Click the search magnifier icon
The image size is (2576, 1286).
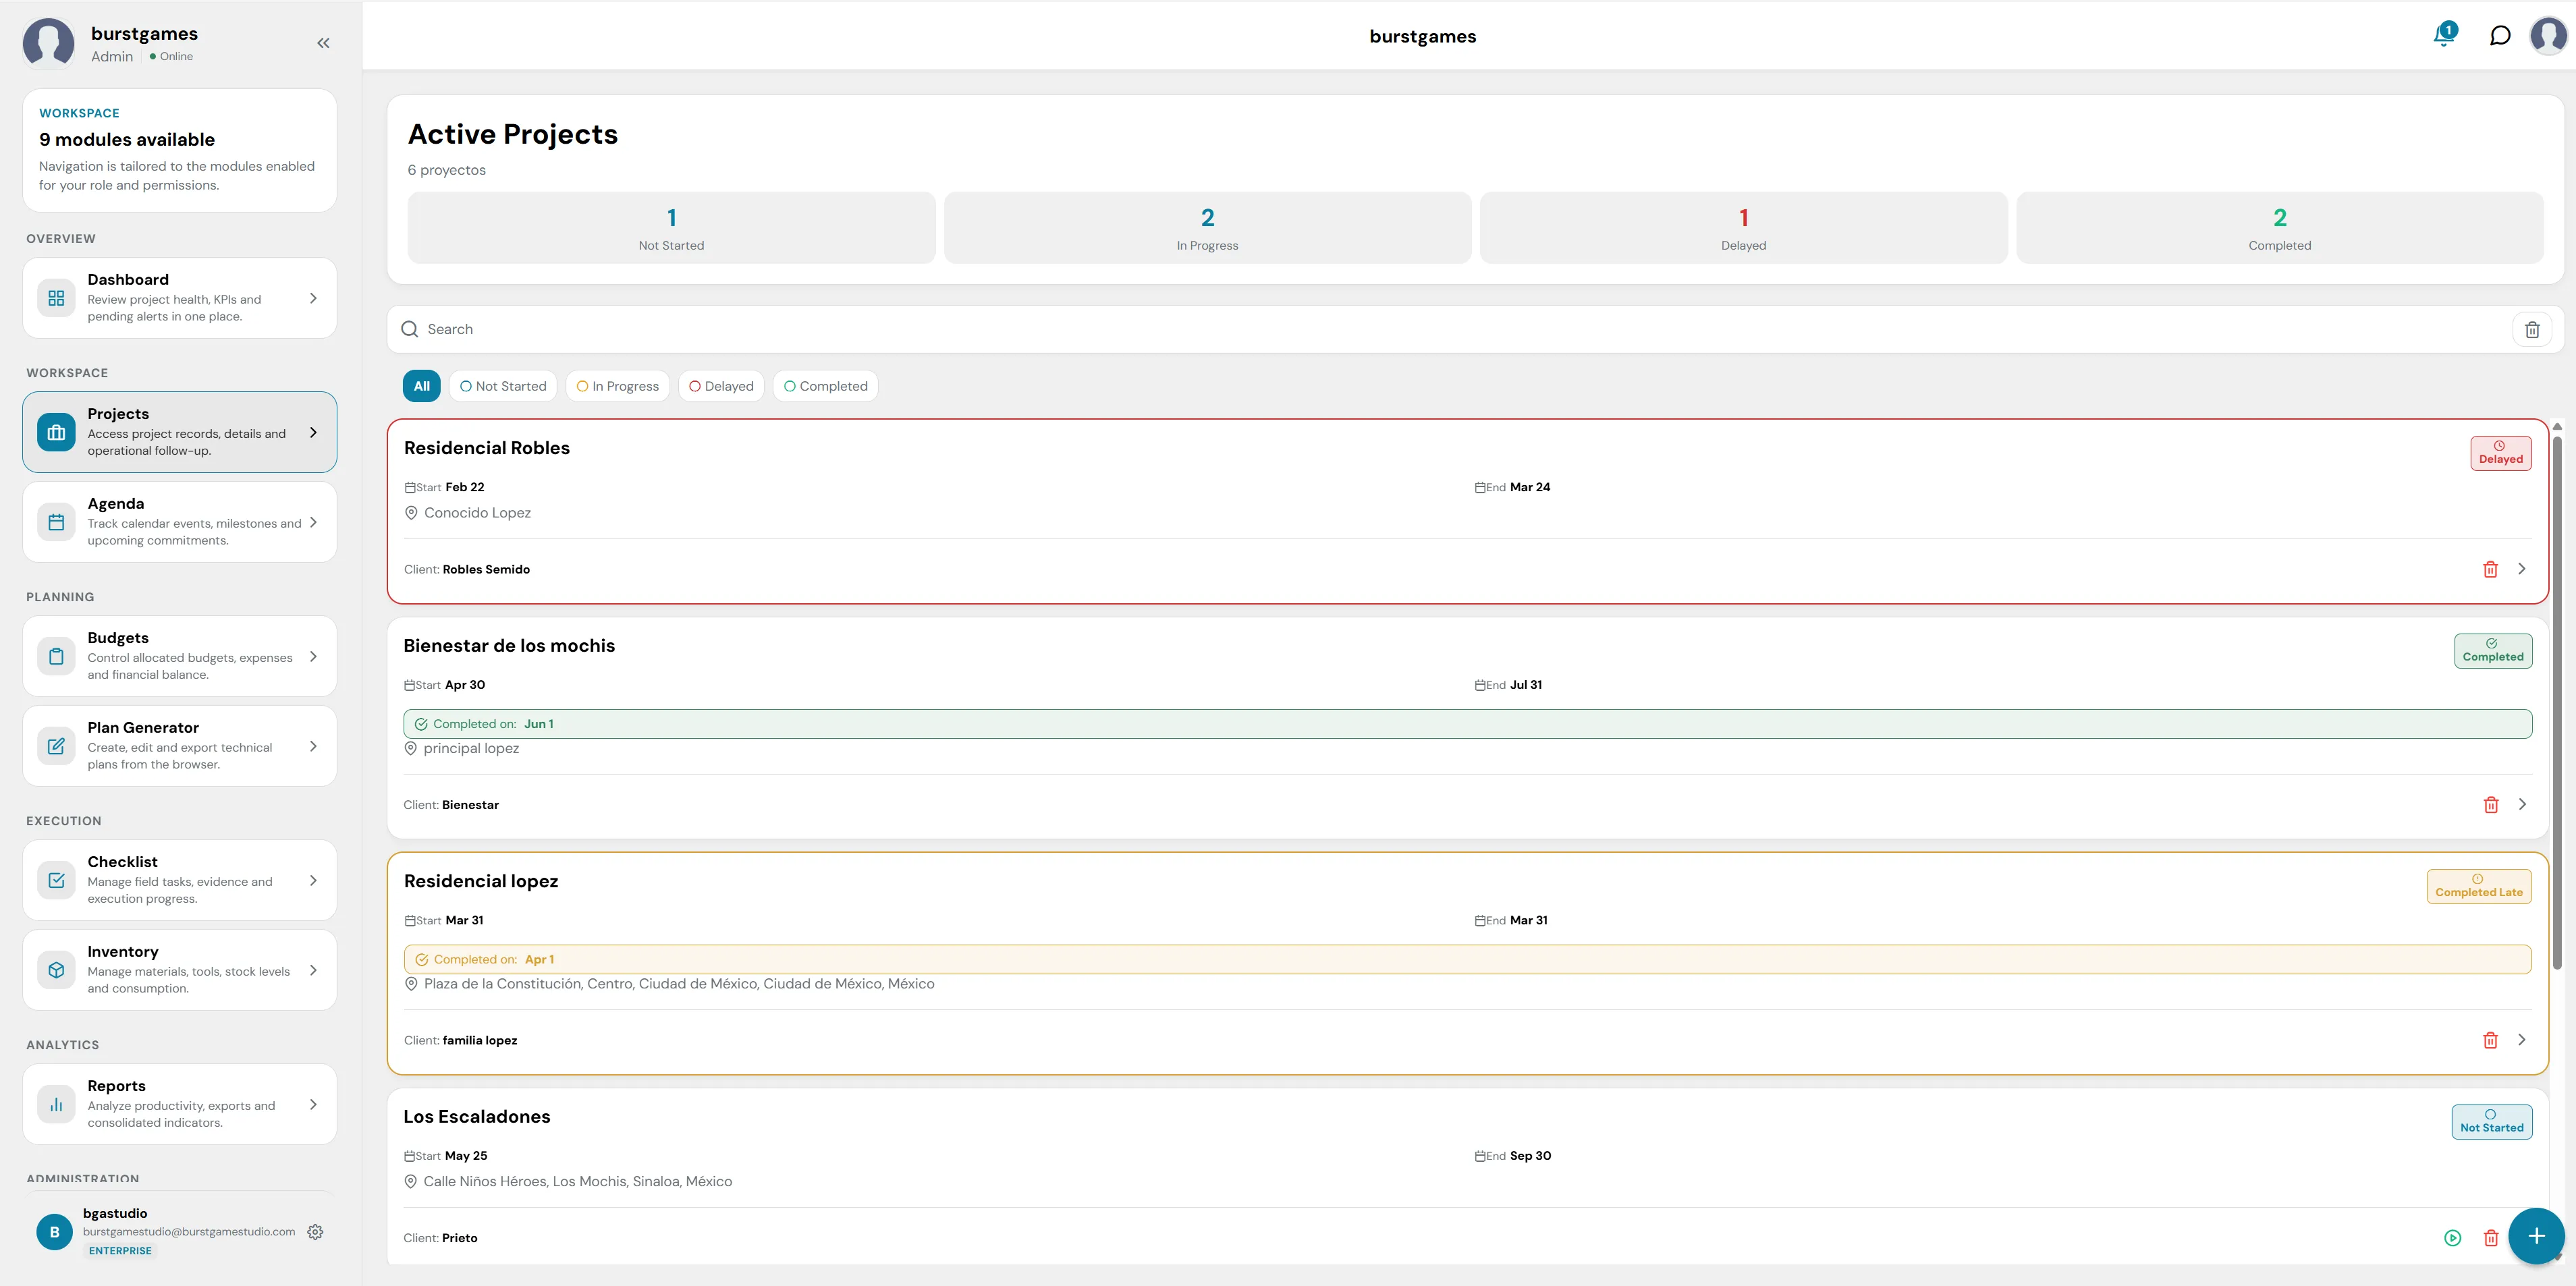(x=409, y=329)
